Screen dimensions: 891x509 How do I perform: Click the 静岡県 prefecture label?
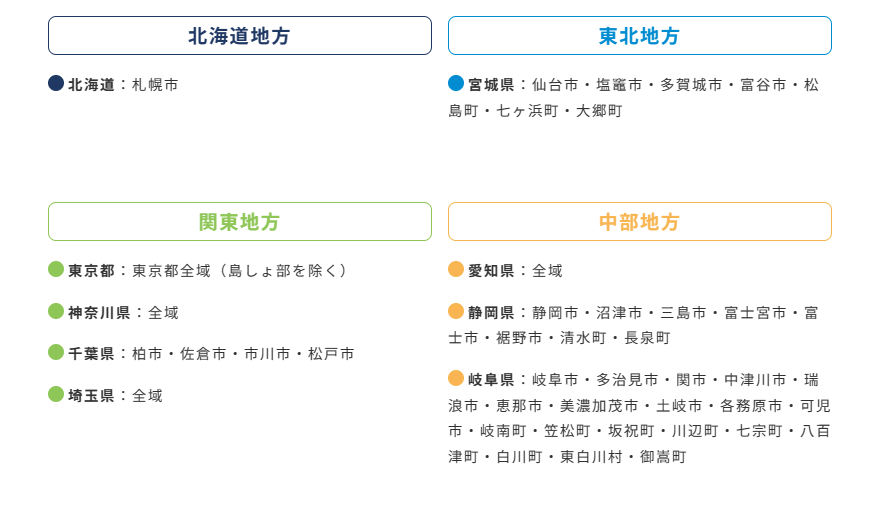pos(492,312)
